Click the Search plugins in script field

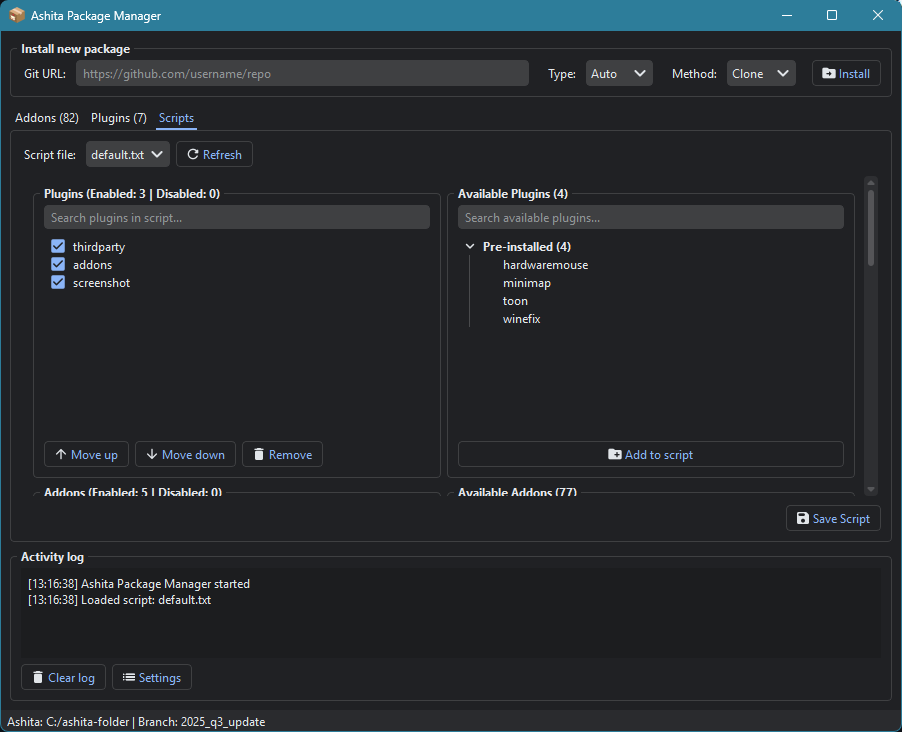tap(237, 218)
